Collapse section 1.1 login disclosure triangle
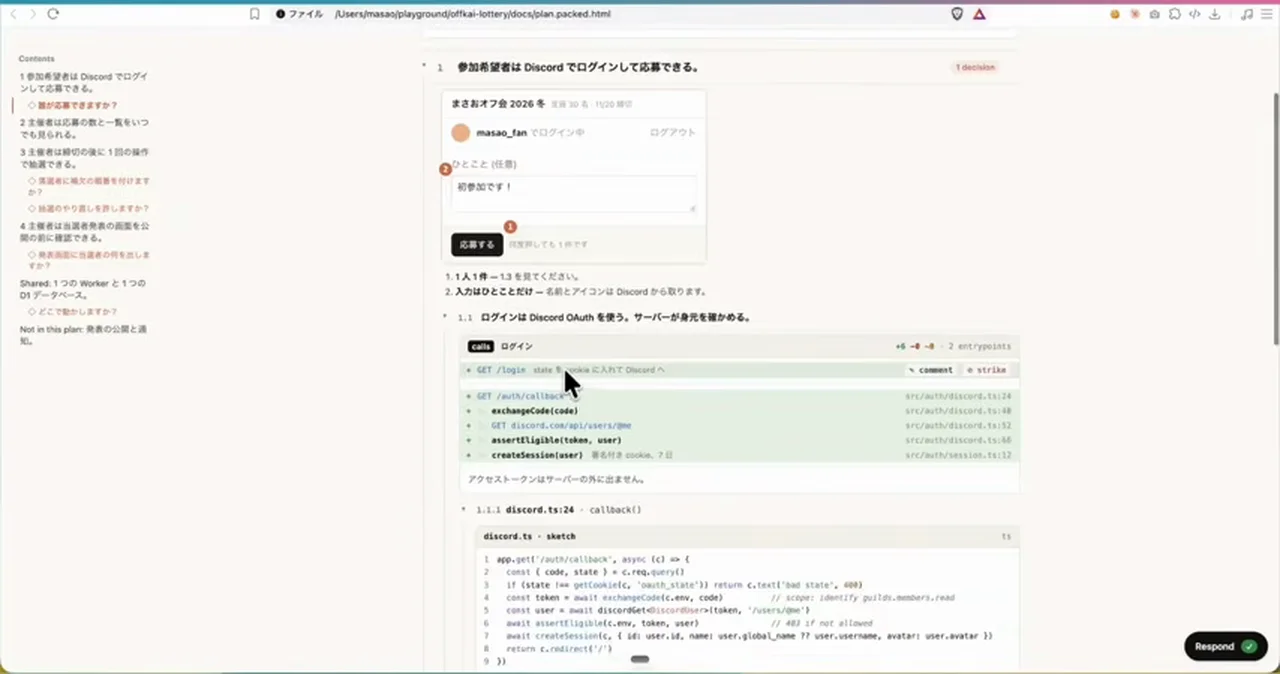1280x674 pixels. [x=445, y=317]
